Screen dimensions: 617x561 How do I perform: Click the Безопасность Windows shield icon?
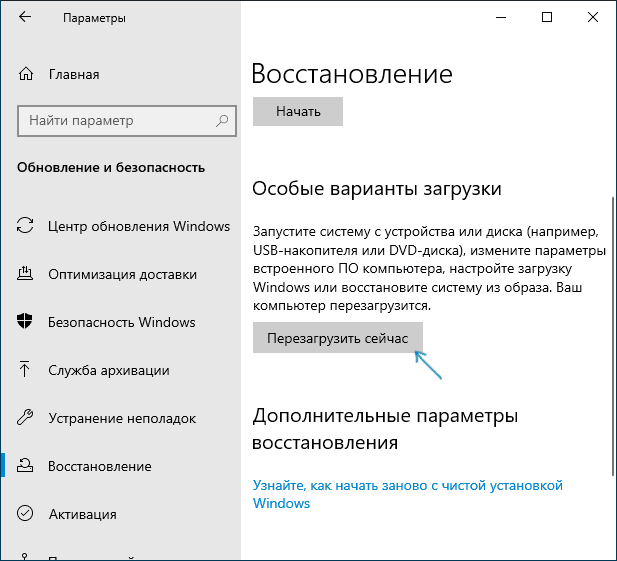[26, 322]
